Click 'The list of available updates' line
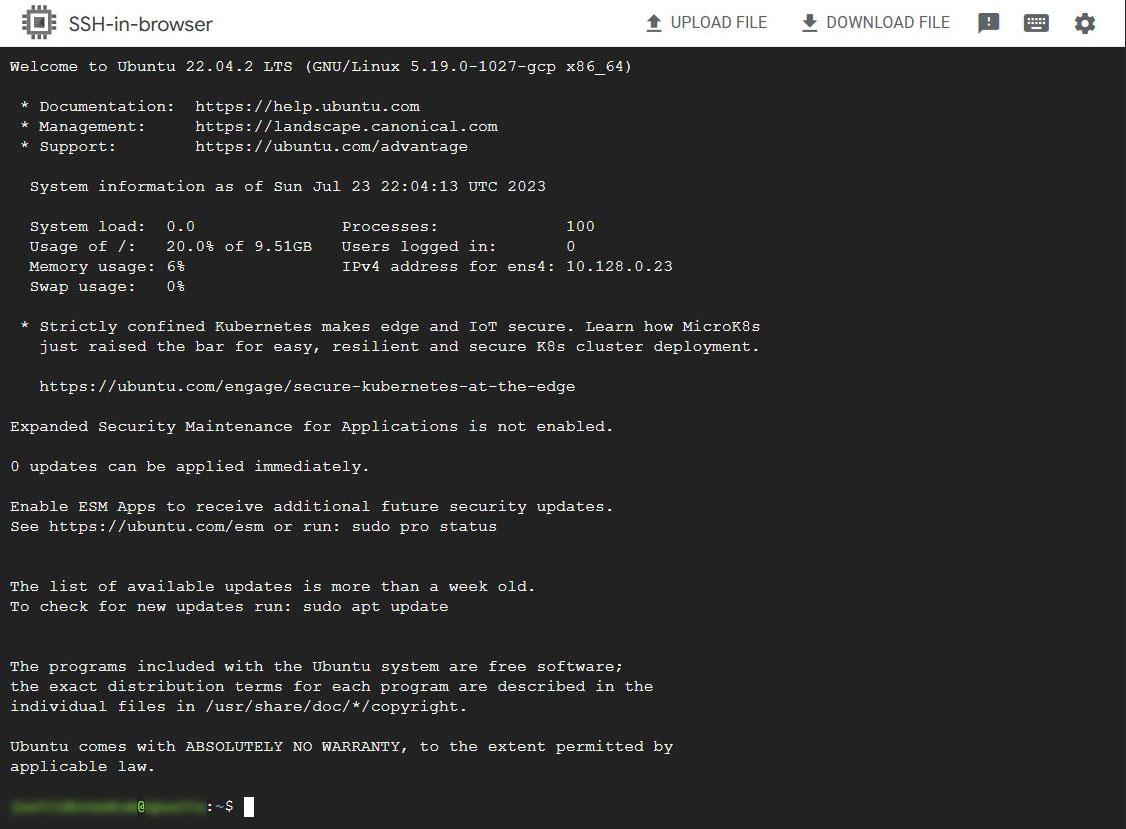This screenshot has height=829, width=1126. (x=273, y=587)
